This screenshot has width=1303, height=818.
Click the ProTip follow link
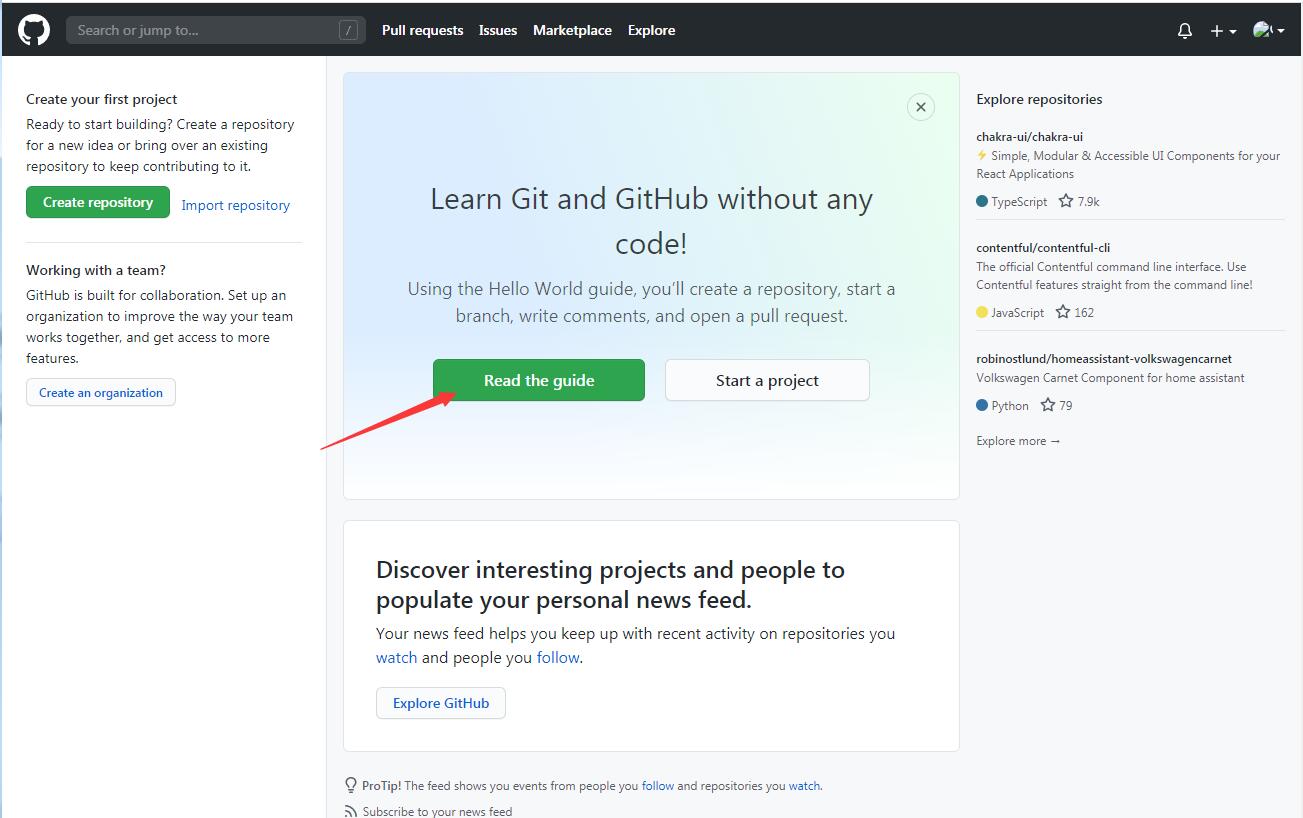[x=658, y=786]
